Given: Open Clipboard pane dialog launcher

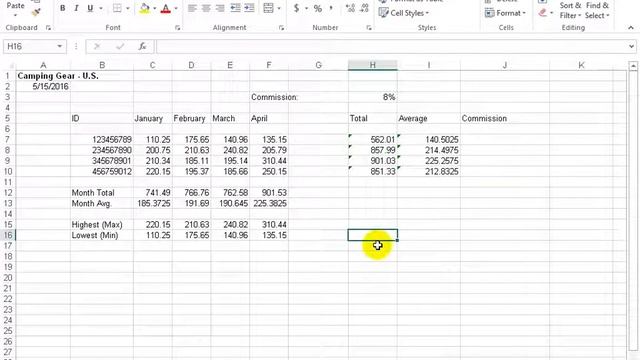Looking at the screenshot, I should (x=48, y=28).
